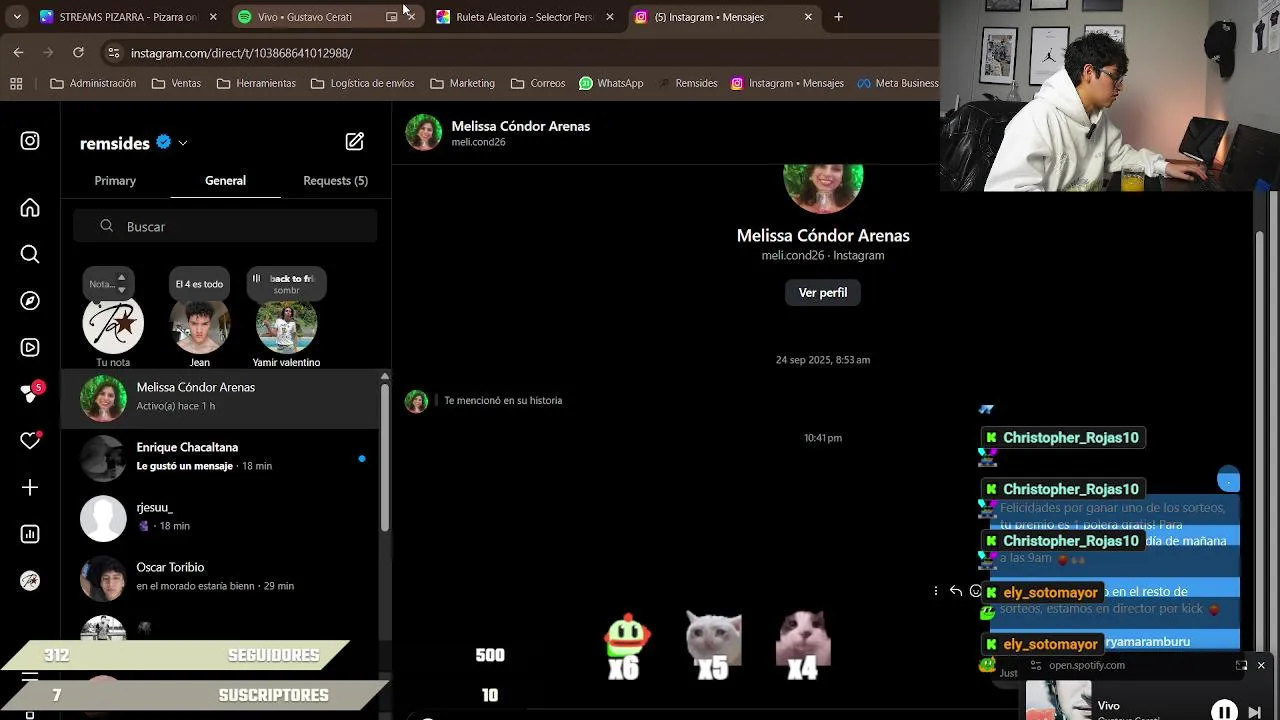Click Te mencionó en su historia message

pos(503,400)
